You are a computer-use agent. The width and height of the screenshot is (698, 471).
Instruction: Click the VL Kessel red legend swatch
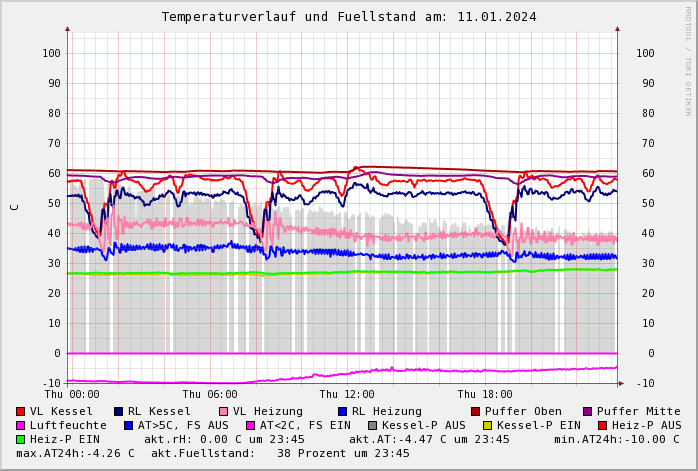coord(20,411)
